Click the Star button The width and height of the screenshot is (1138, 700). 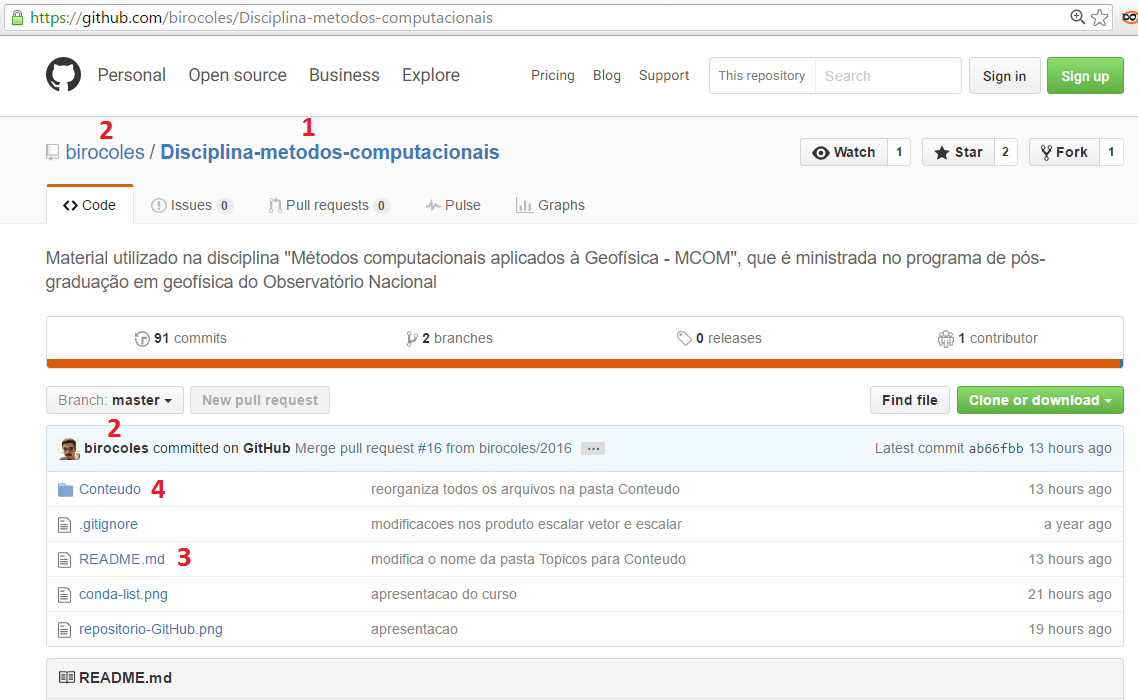[x=959, y=152]
